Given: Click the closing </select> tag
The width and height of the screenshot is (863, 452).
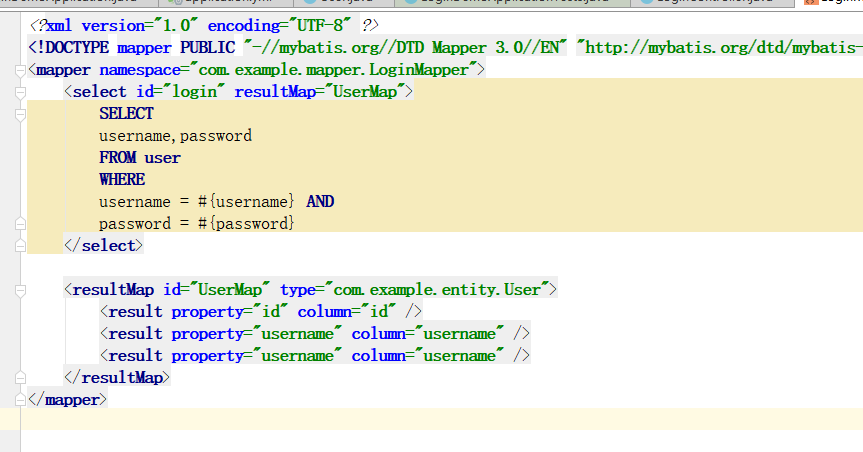Looking at the screenshot, I should 103,246.
